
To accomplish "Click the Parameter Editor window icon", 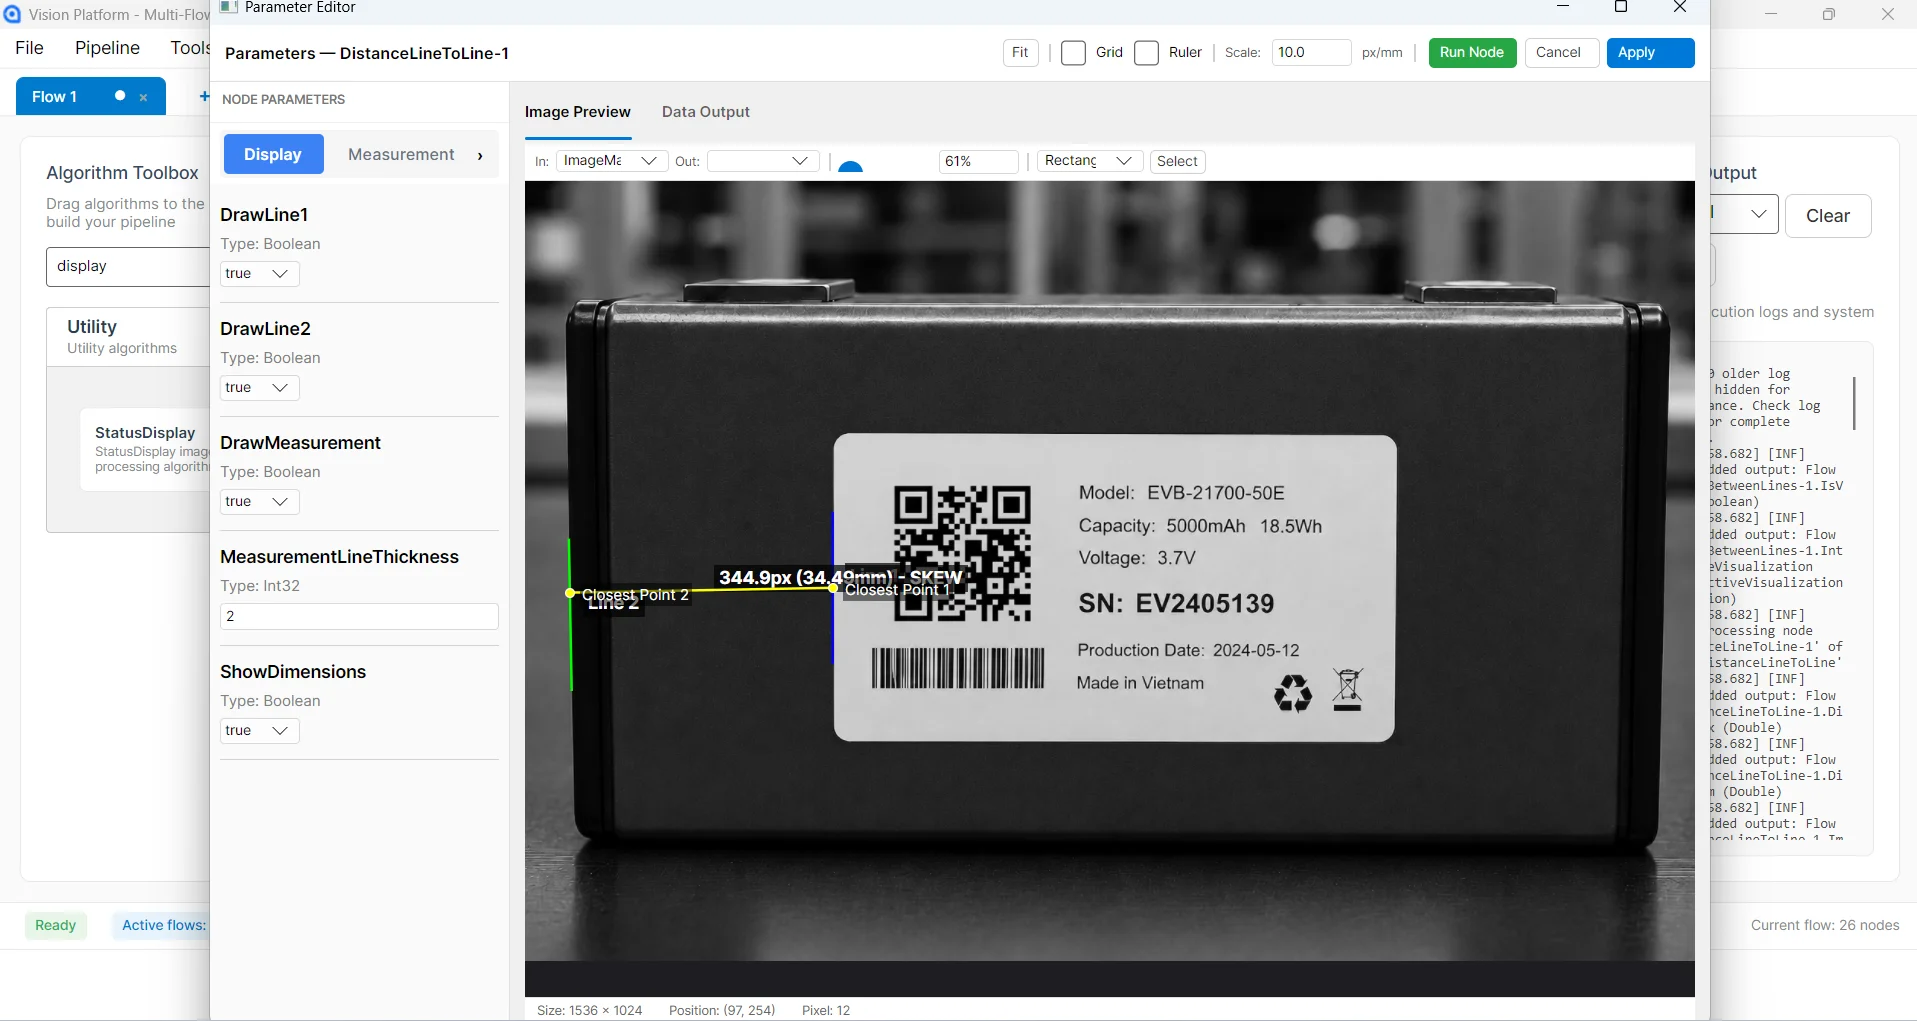I will tap(229, 7).
